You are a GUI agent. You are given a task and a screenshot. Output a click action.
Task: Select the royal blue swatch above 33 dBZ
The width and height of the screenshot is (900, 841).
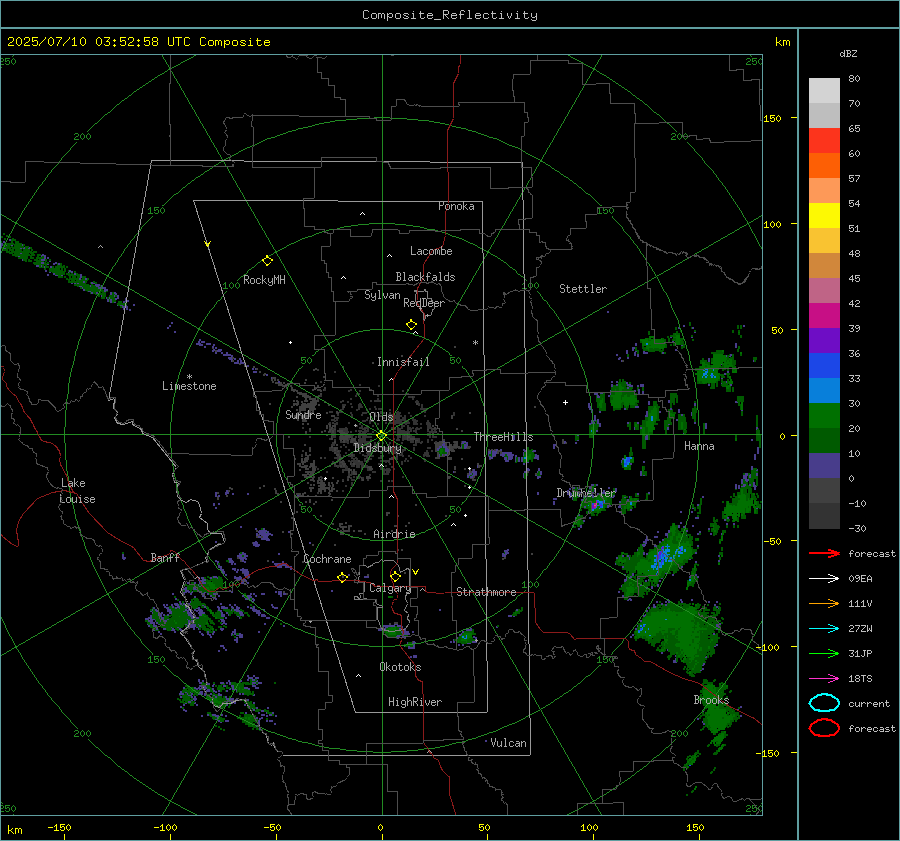(x=824, y=366)
